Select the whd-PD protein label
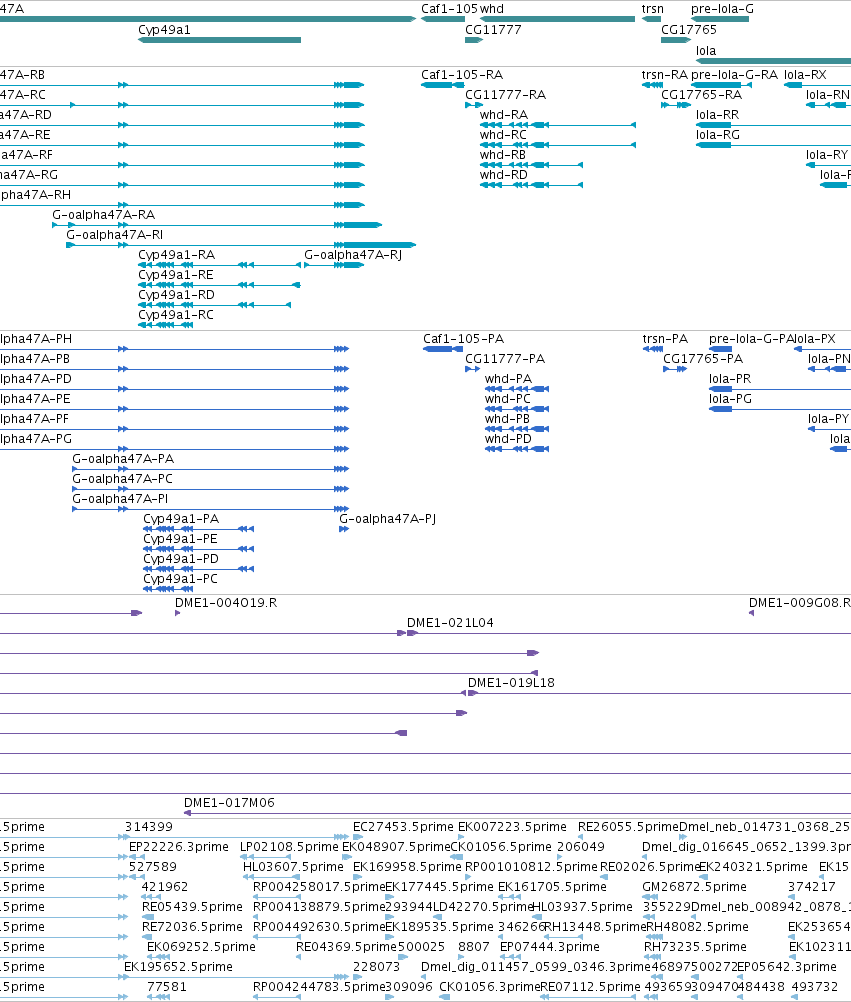The width and height of the screenshot is (851, 1002). point(508,438)
